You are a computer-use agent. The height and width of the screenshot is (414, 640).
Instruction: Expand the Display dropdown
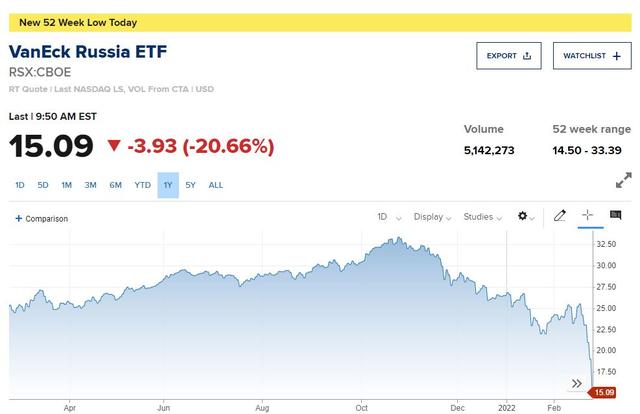(432, 217)
